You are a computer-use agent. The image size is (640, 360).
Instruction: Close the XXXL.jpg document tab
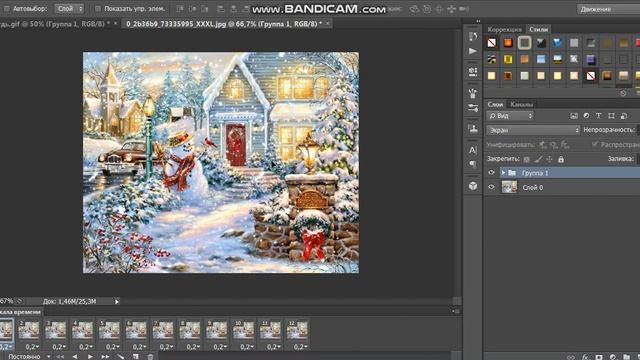328,24
